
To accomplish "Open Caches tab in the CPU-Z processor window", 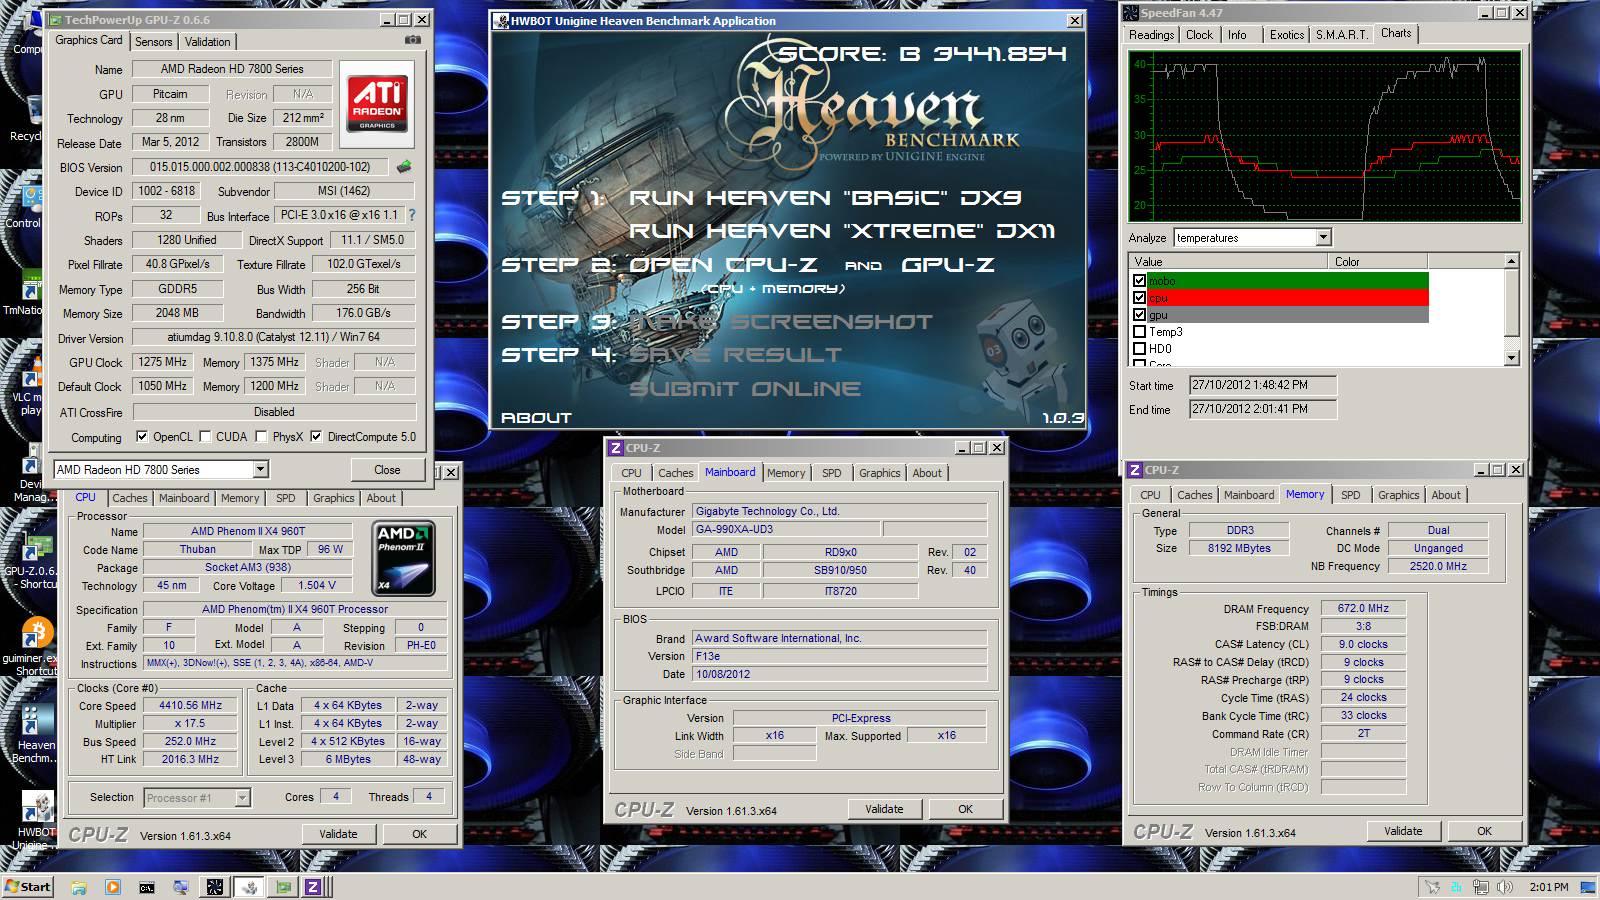I will (129, 498).
